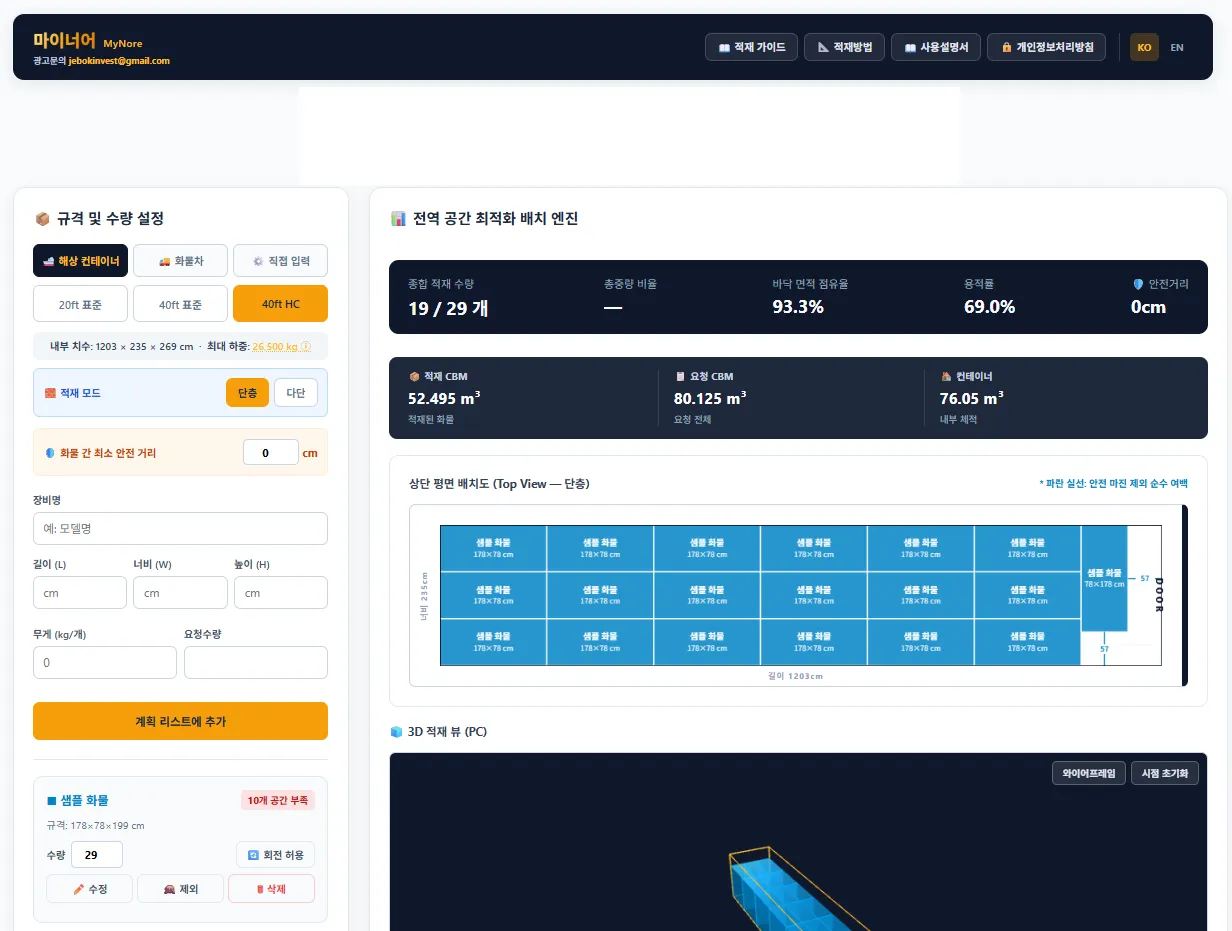The image size is (1232, 931).
Task: Click the gear icon on 직접 입력
Action: pyautogui.click(x=258, y=261)
